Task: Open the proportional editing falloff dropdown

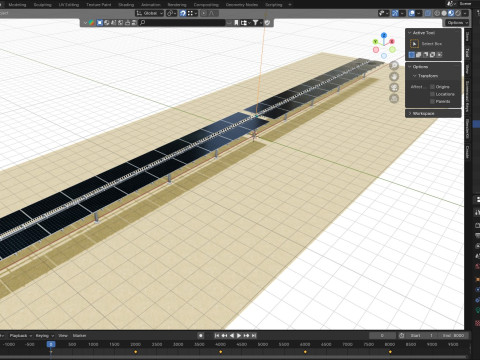Action: 213,13
